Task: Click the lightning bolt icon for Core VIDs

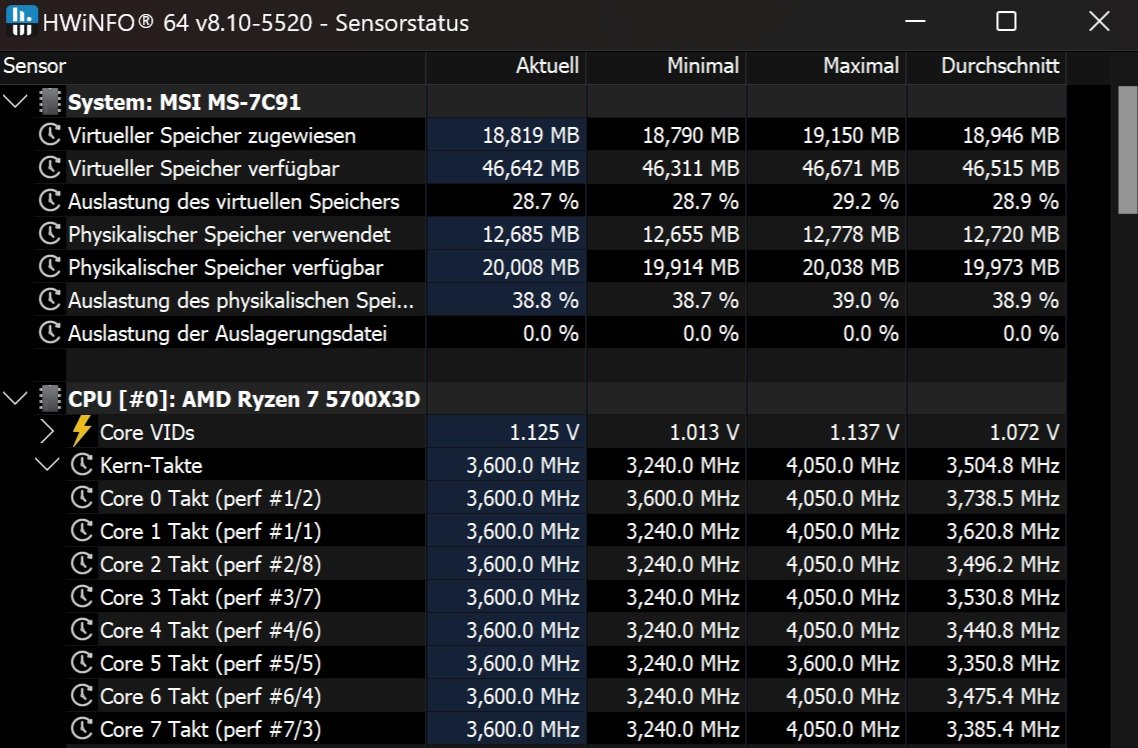Action: coord(82,431)
